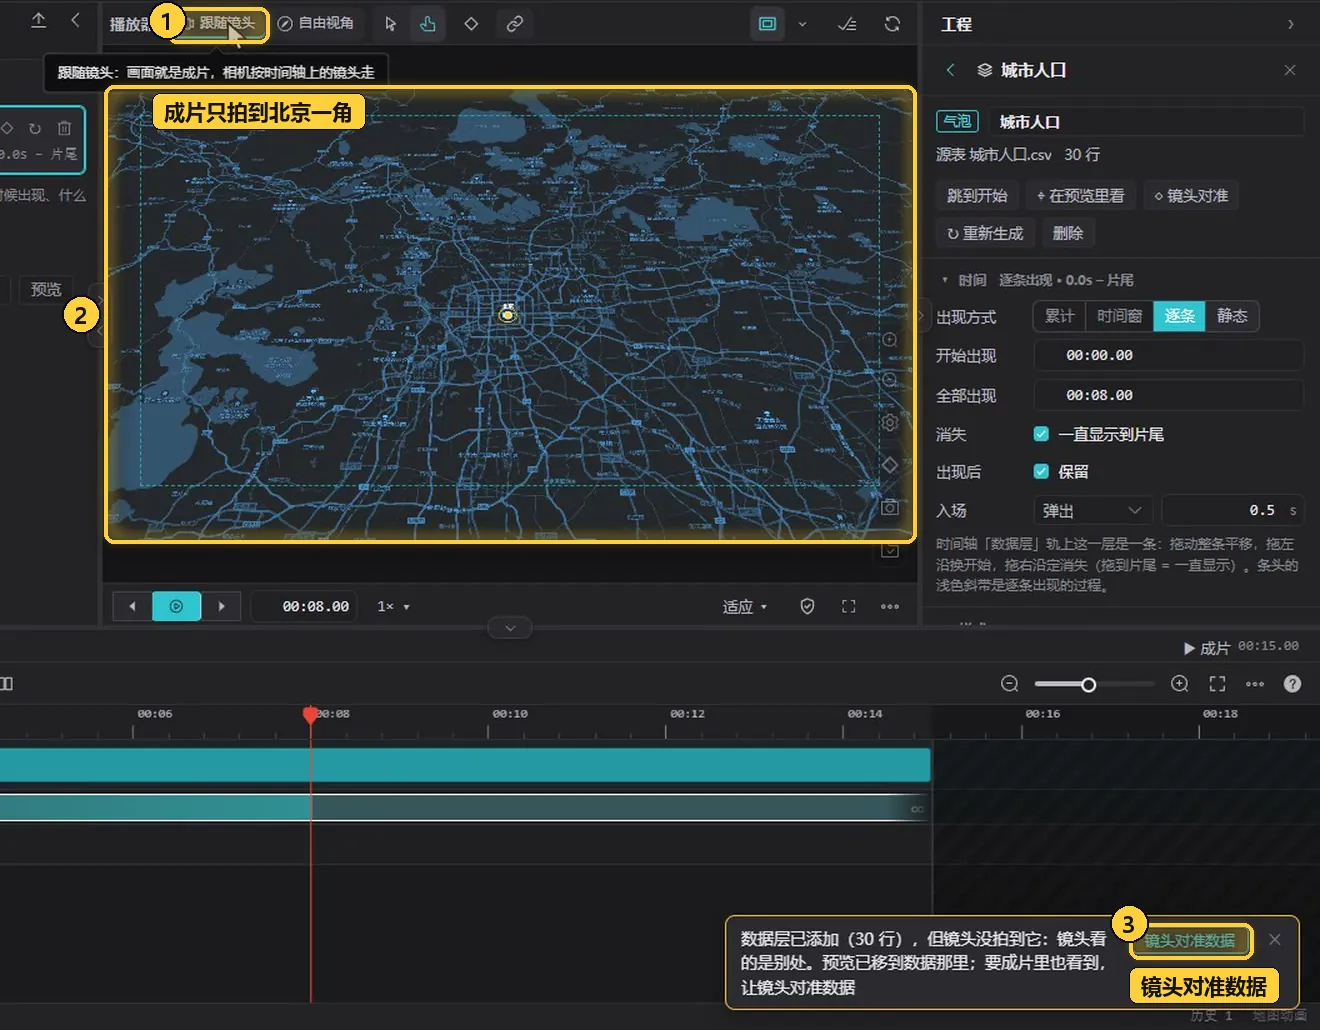1320x1030 pixels.
Task: Open the gear settings beside the preview
Action: [x=889, y=423]
